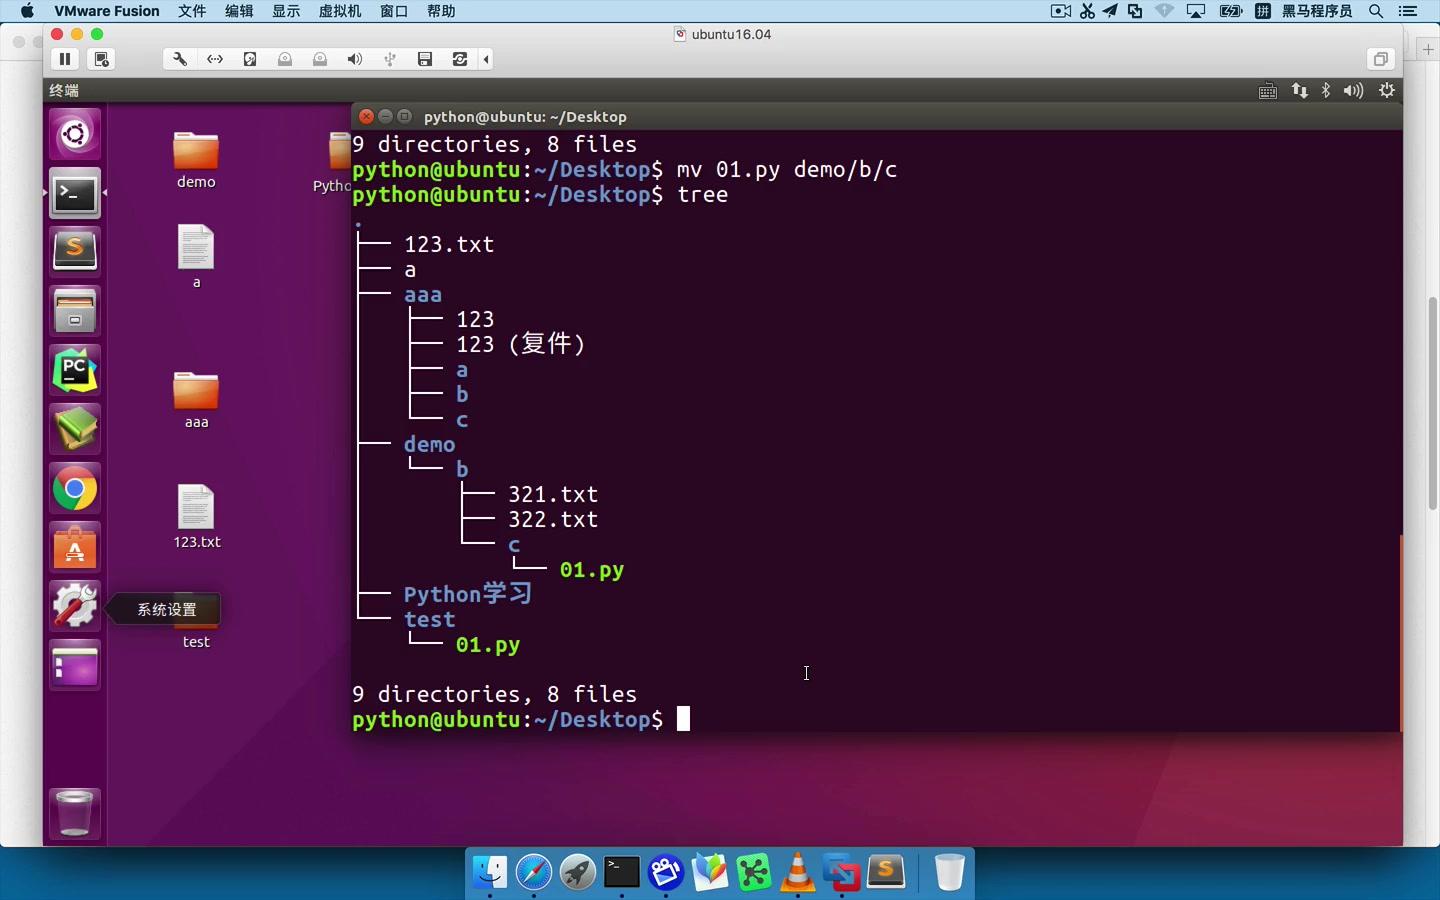Click the screen recording camera menu bar icon
The height and width of the screenshot is (900, 1440).
(1061, 11)
